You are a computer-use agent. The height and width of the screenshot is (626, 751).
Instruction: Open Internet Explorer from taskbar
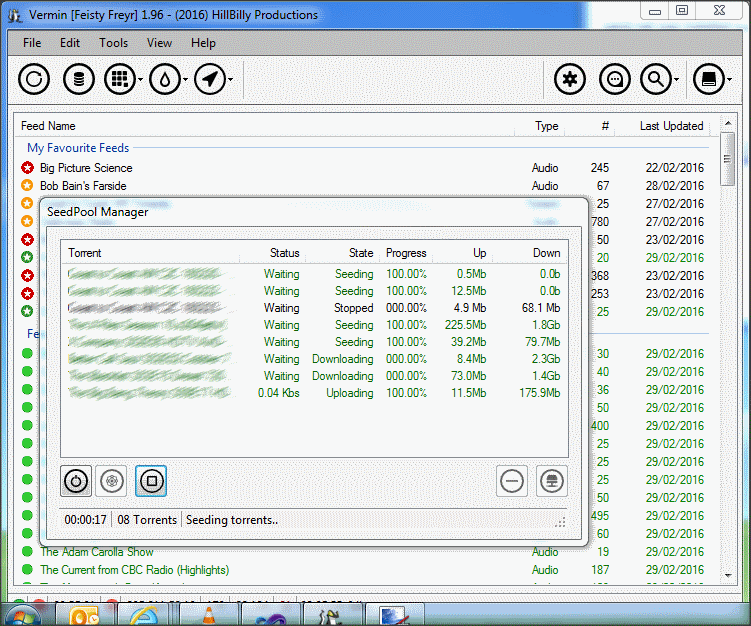click(145, 615)
